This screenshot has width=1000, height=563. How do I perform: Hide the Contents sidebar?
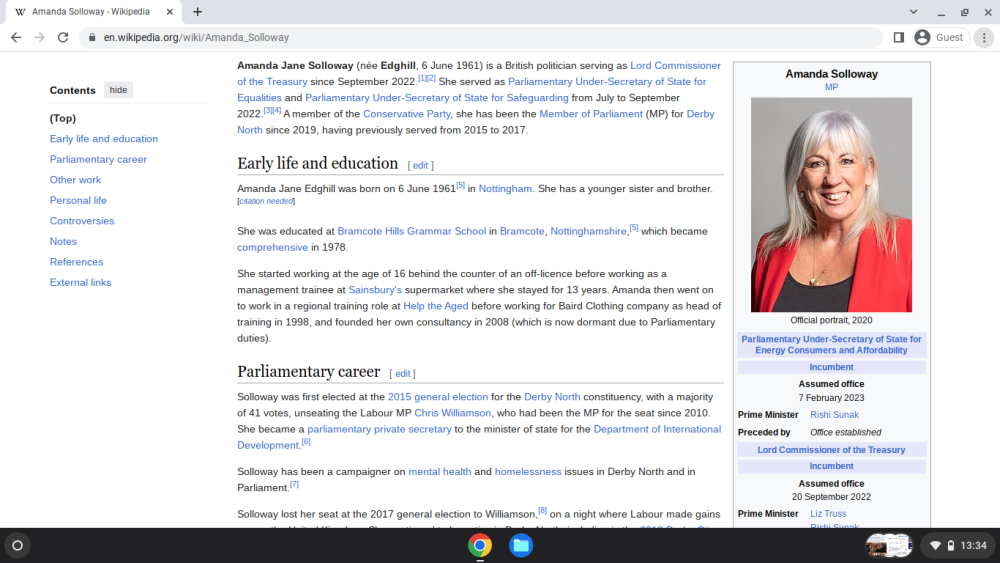click(x=118, y=90)
